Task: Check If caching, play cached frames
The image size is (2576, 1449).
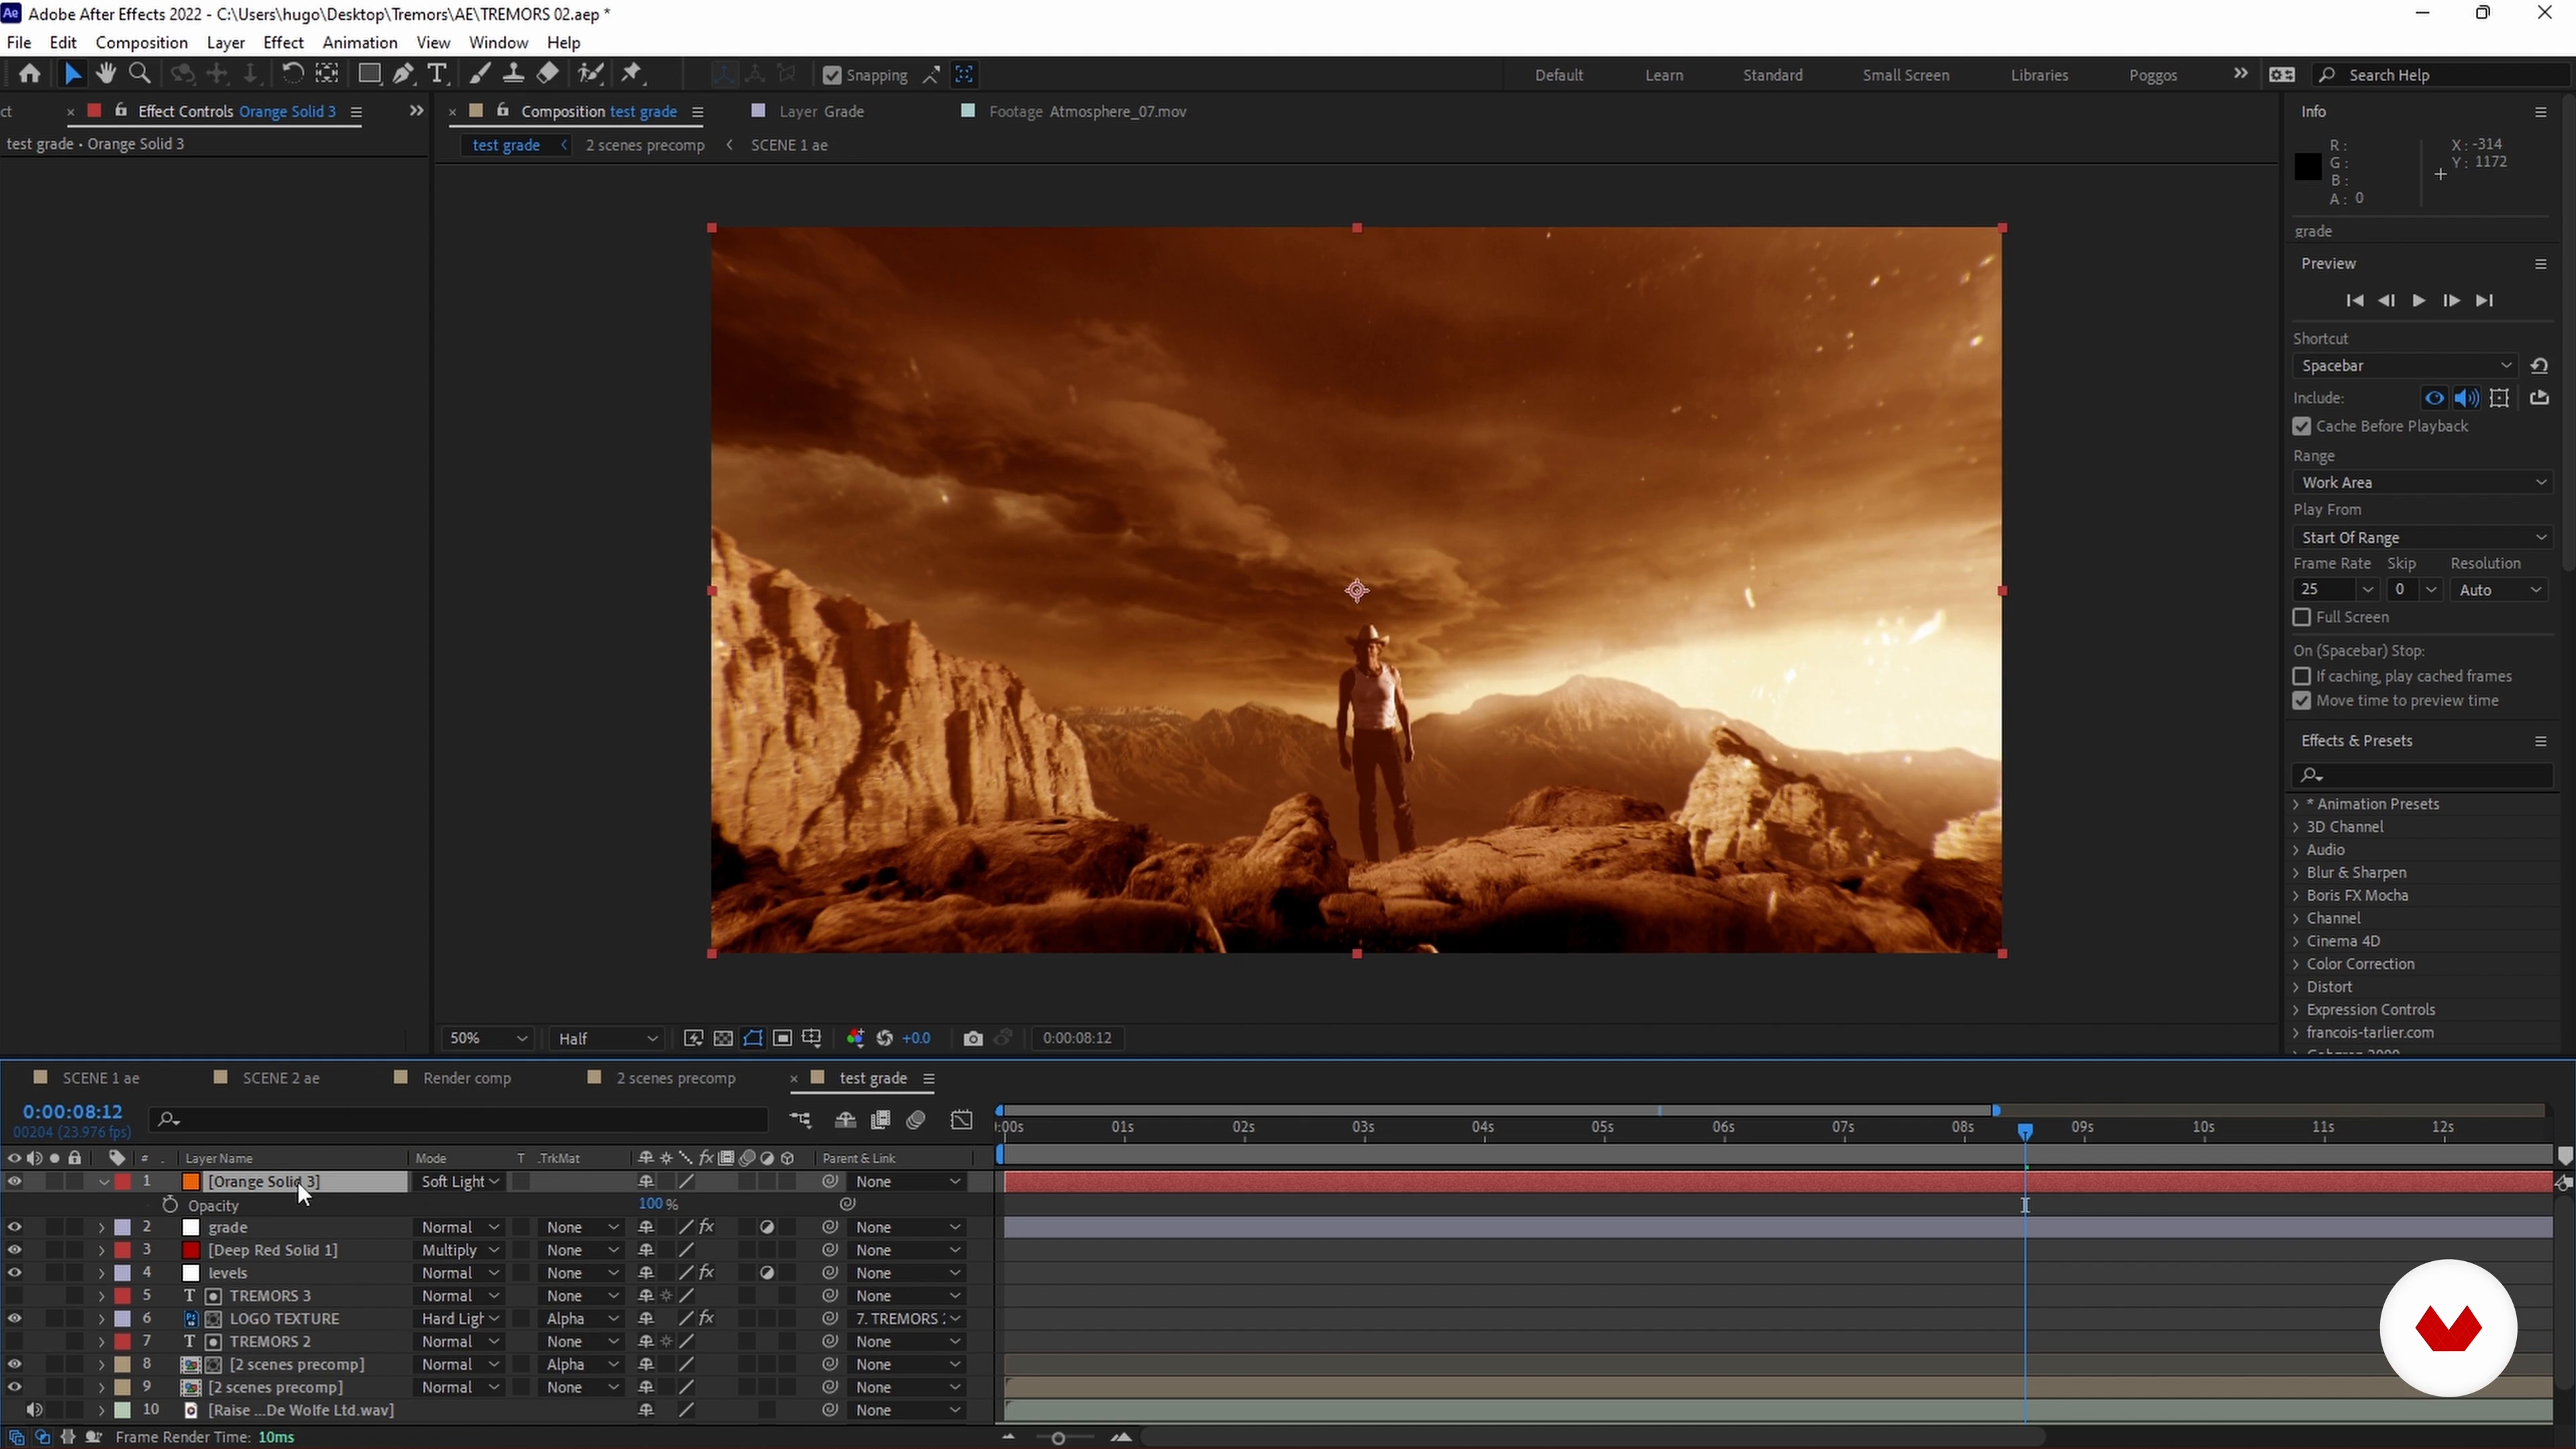Action: coord(2302,676)
